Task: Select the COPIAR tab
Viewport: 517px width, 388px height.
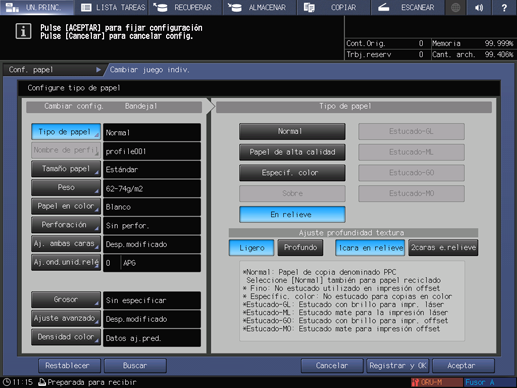Action: pos(333,7)
